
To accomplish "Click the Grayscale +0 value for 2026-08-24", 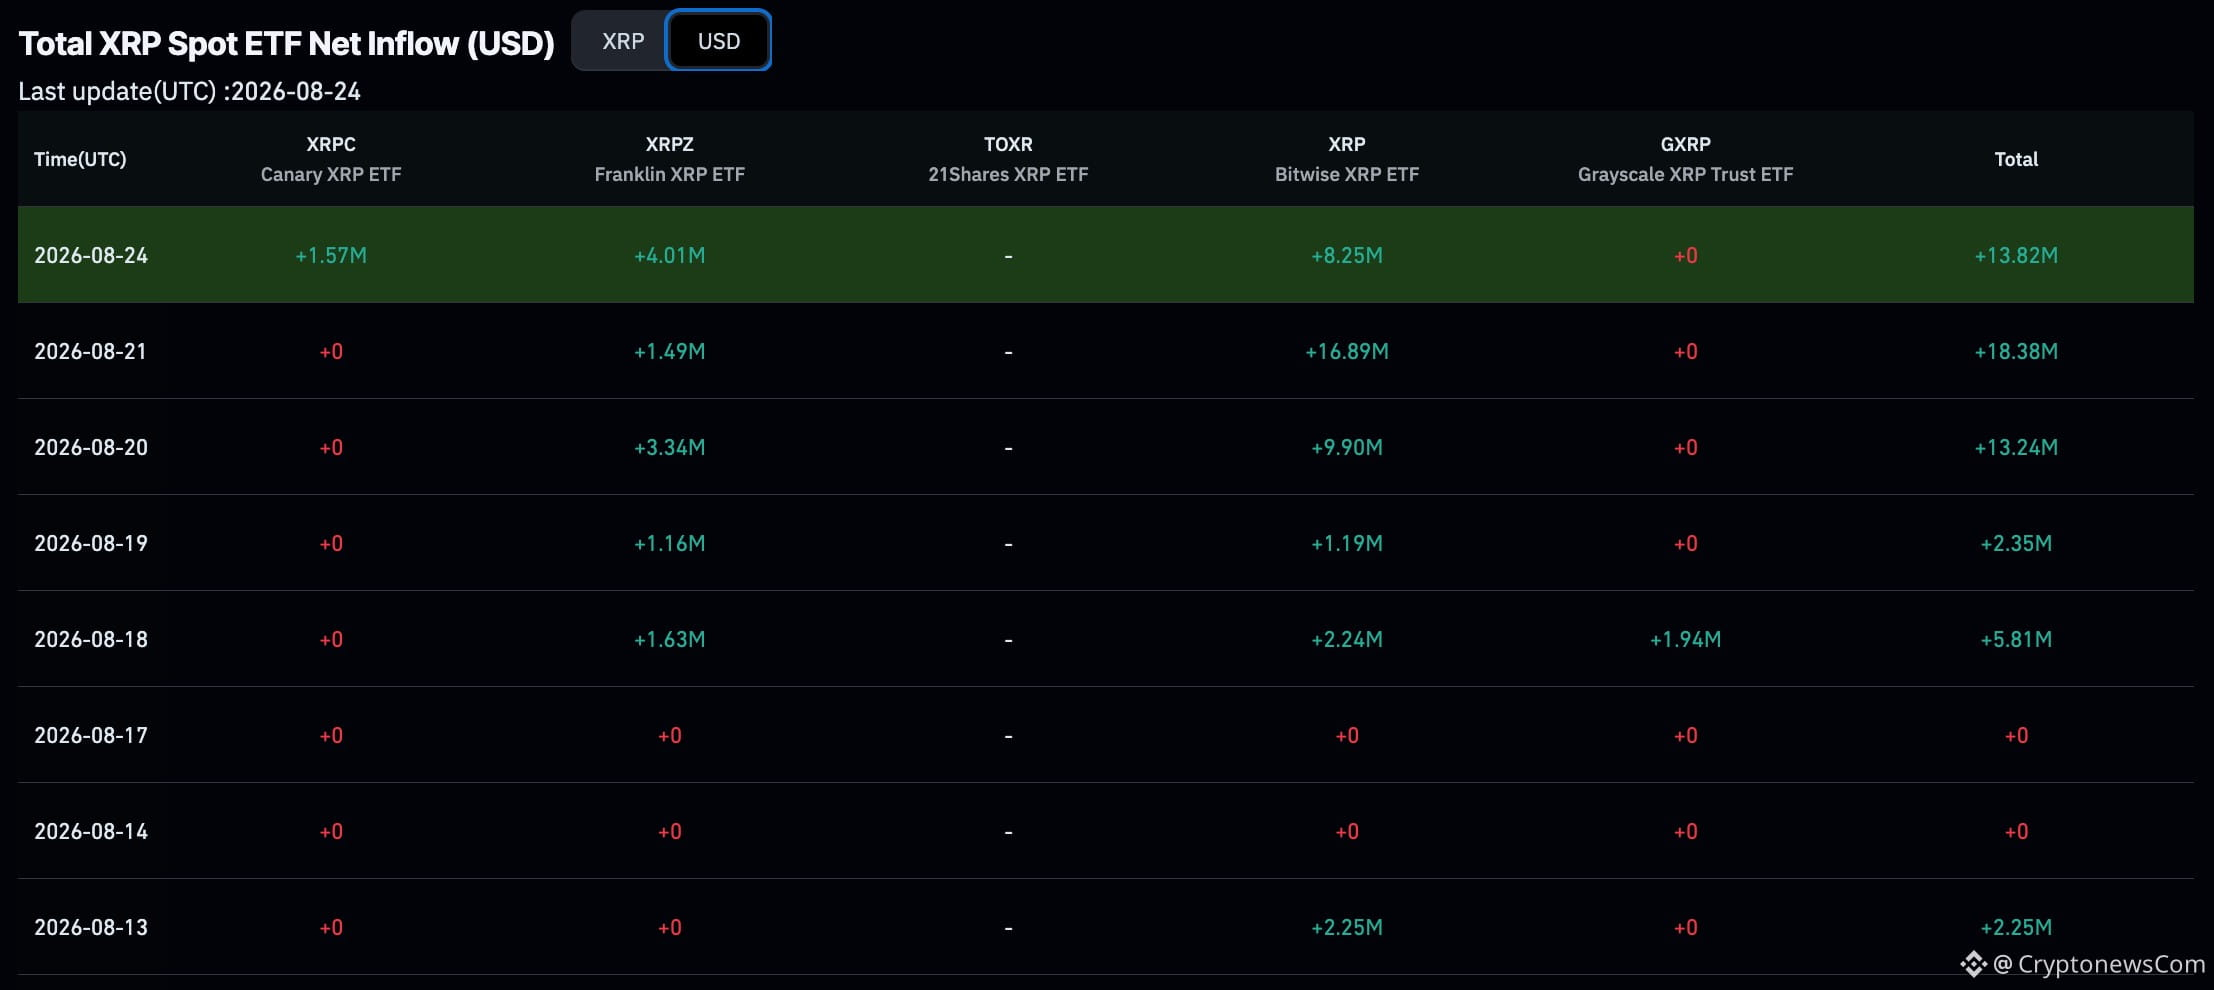I will [1685, 255].
